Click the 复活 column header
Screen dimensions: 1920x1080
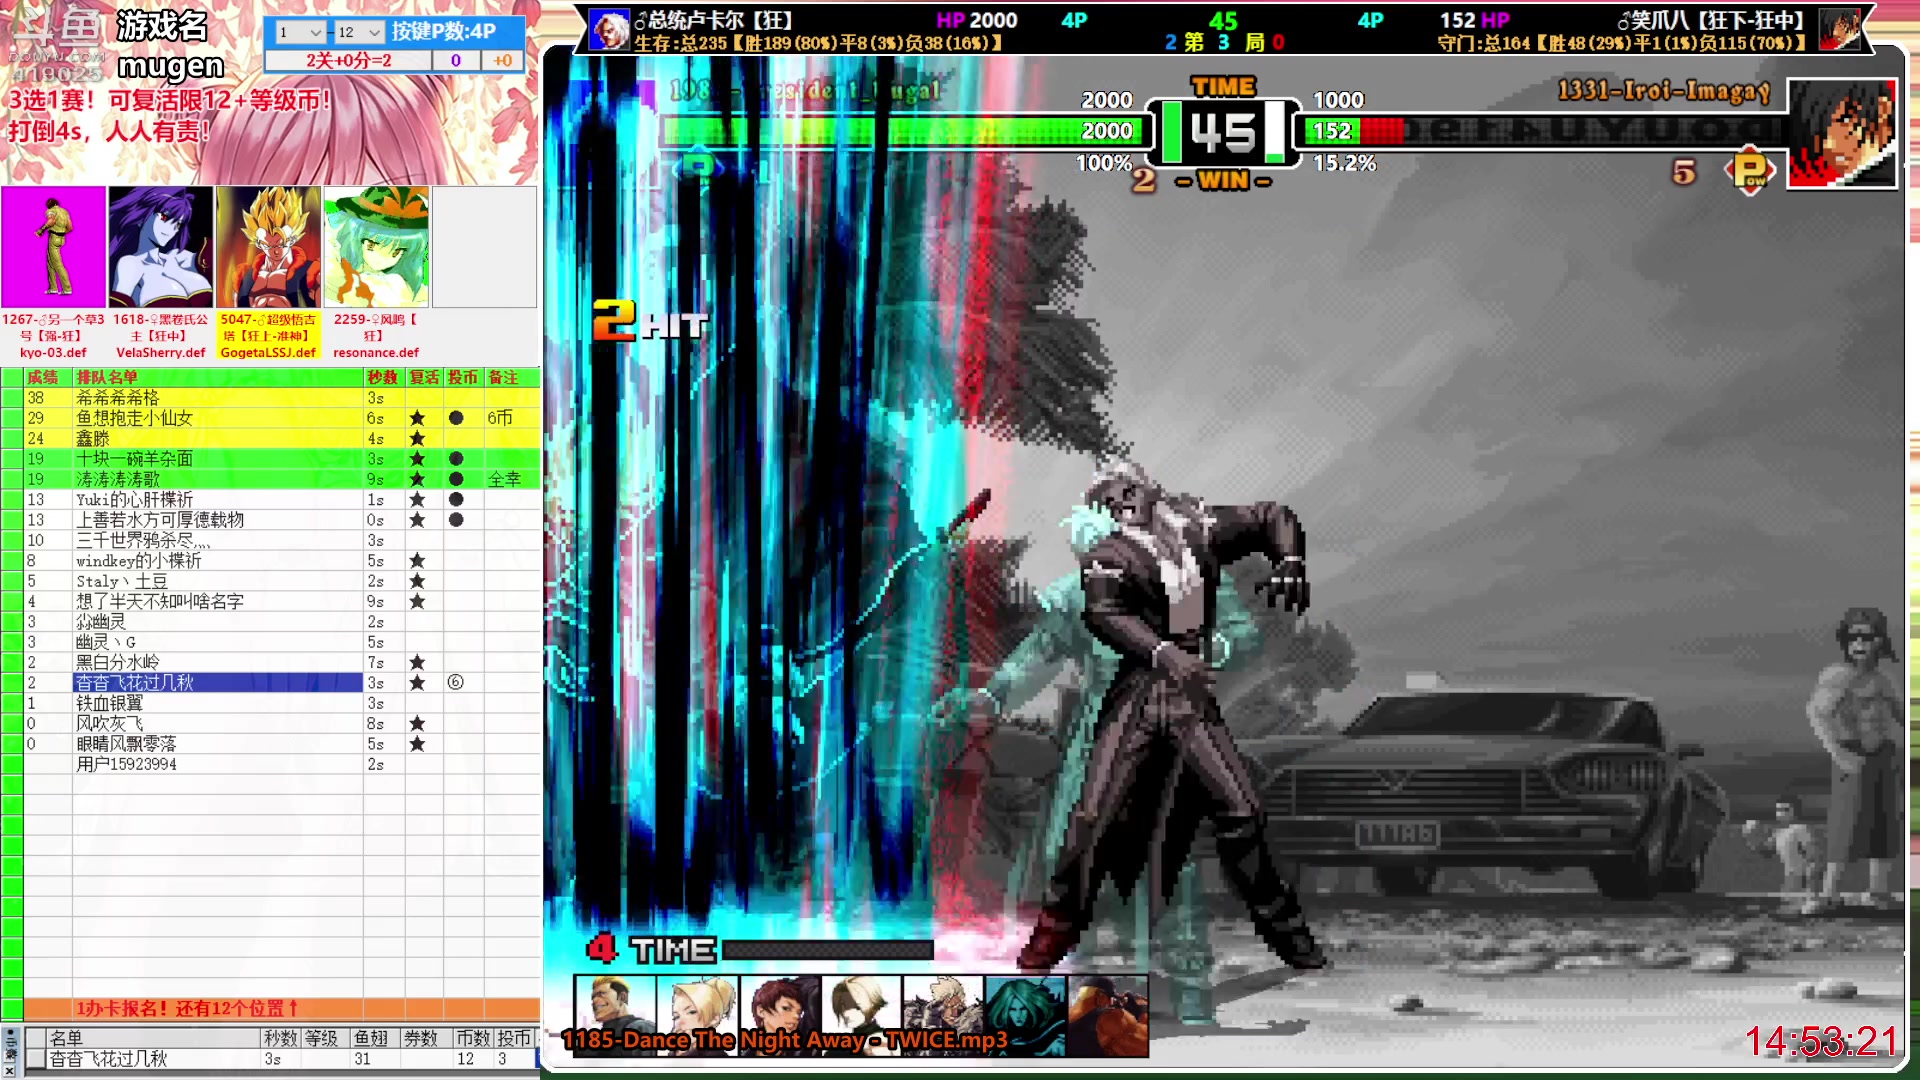424,377
